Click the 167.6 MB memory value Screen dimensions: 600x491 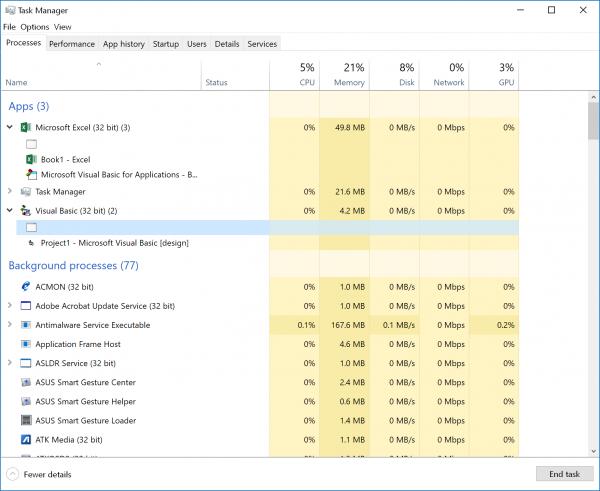click(348, 325)
